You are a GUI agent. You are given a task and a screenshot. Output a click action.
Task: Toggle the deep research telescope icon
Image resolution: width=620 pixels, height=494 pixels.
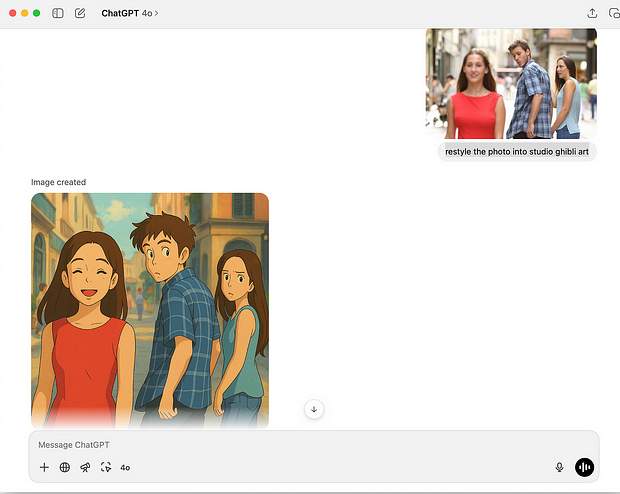pyautogui.click(x=85, y=468)
